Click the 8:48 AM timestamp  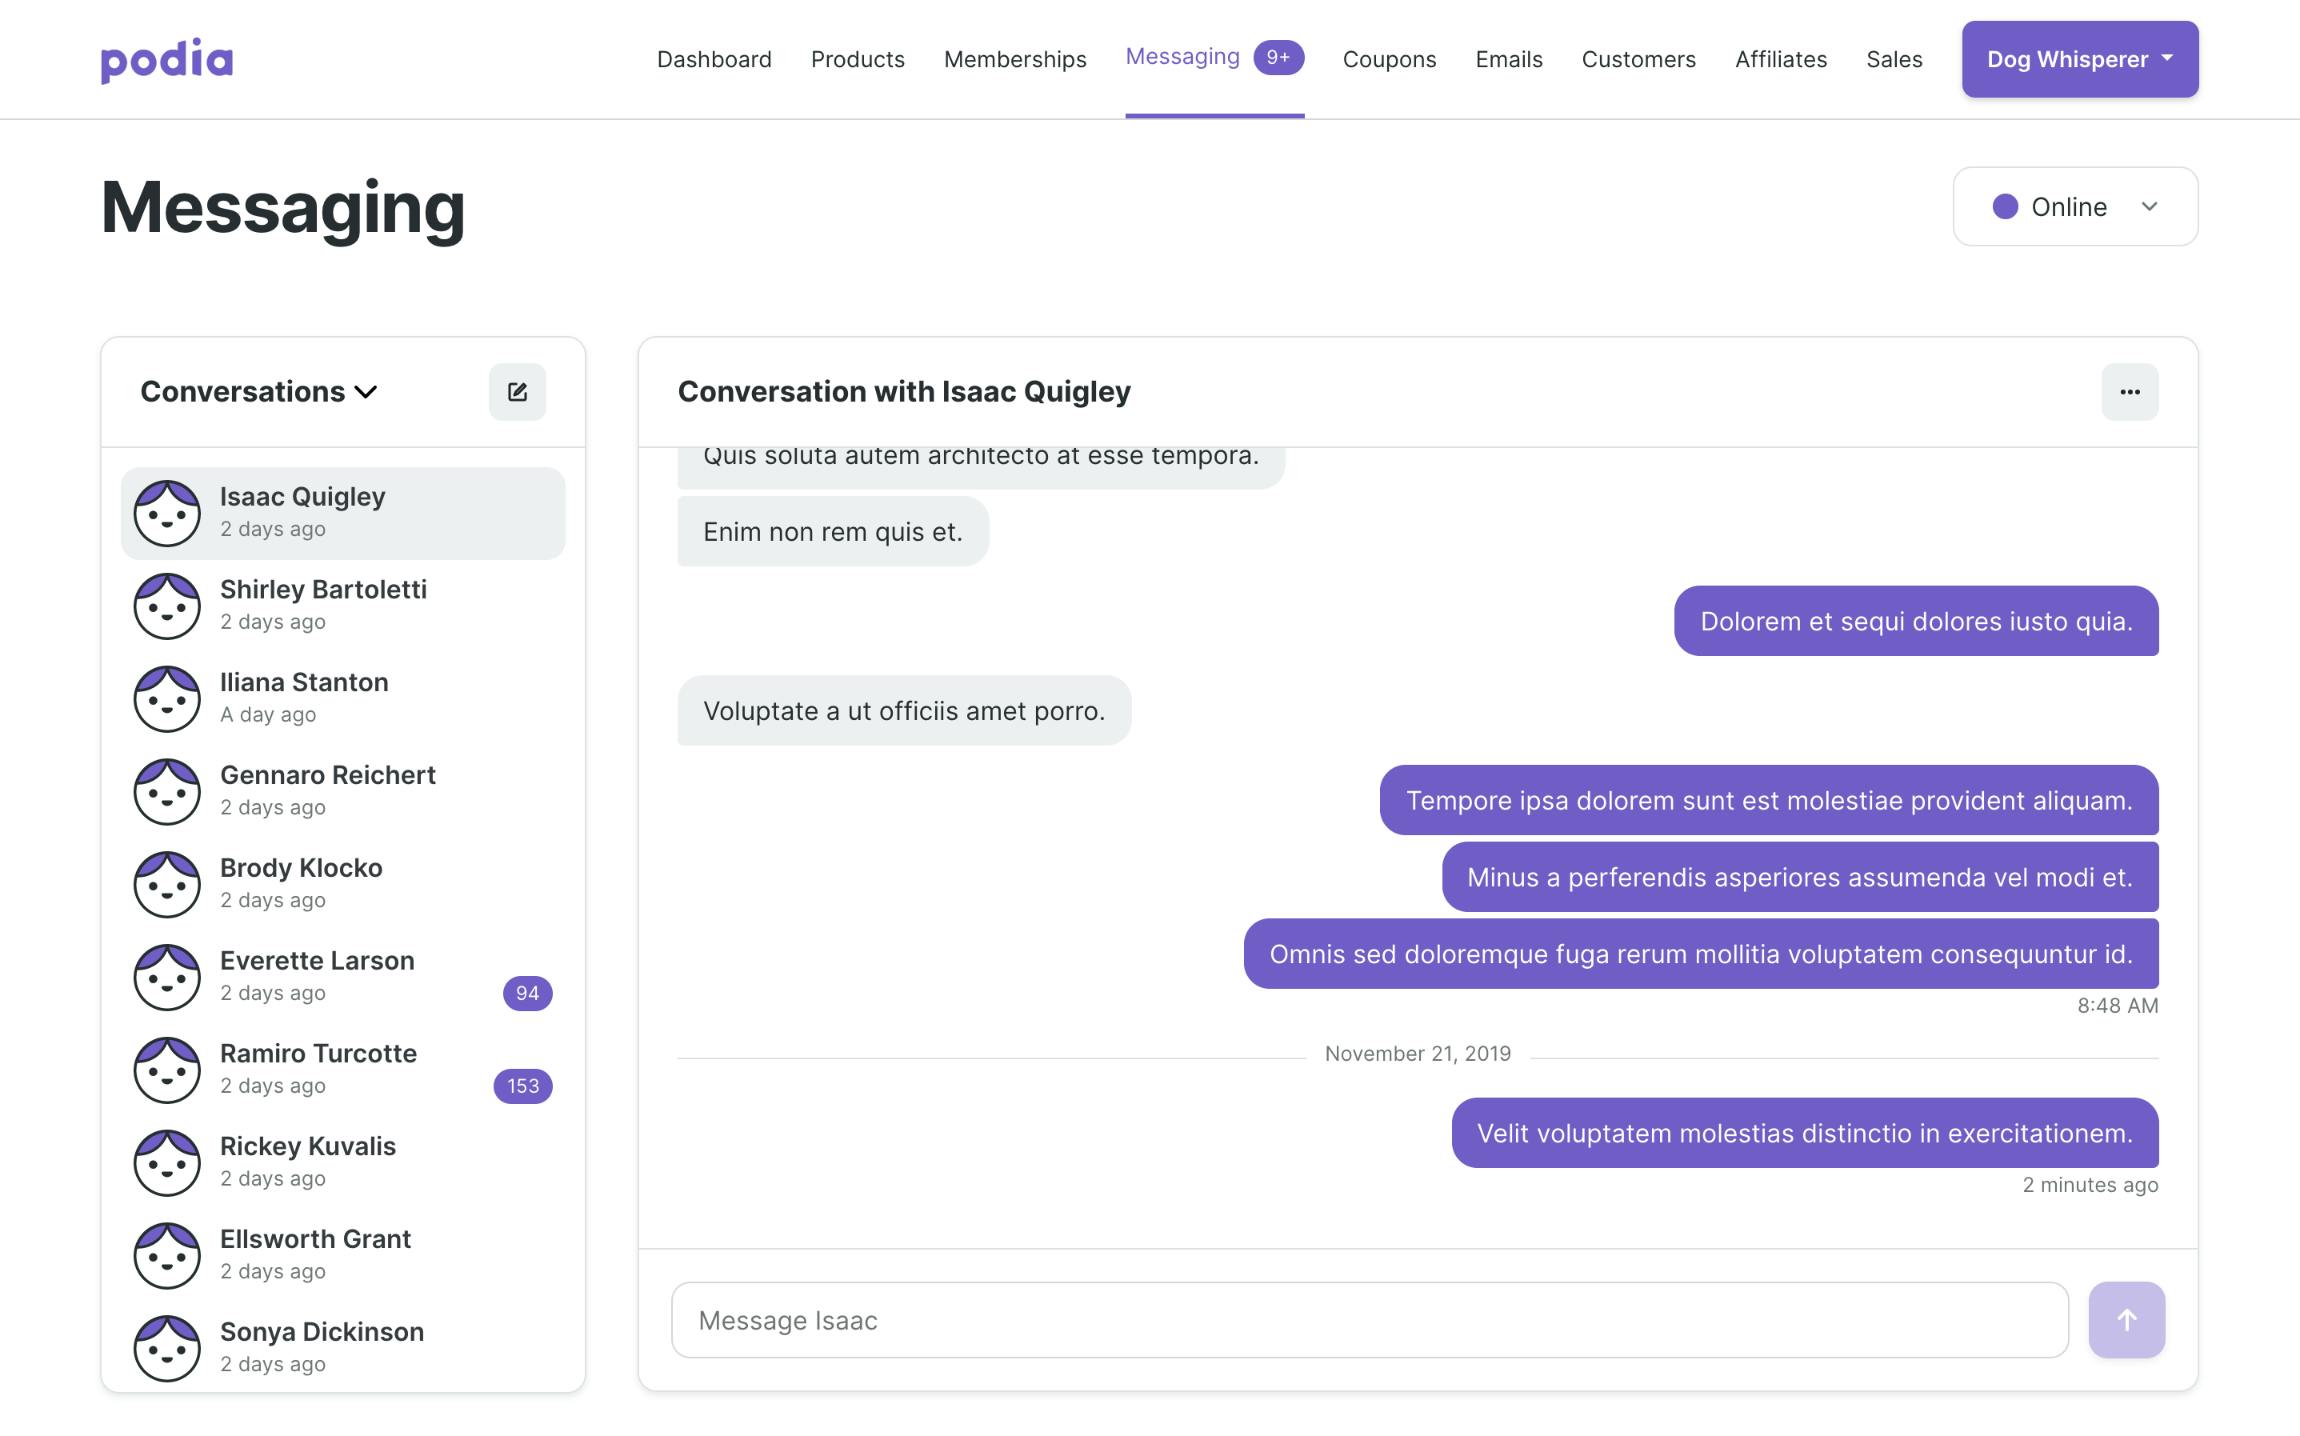click(2118, 1006)
